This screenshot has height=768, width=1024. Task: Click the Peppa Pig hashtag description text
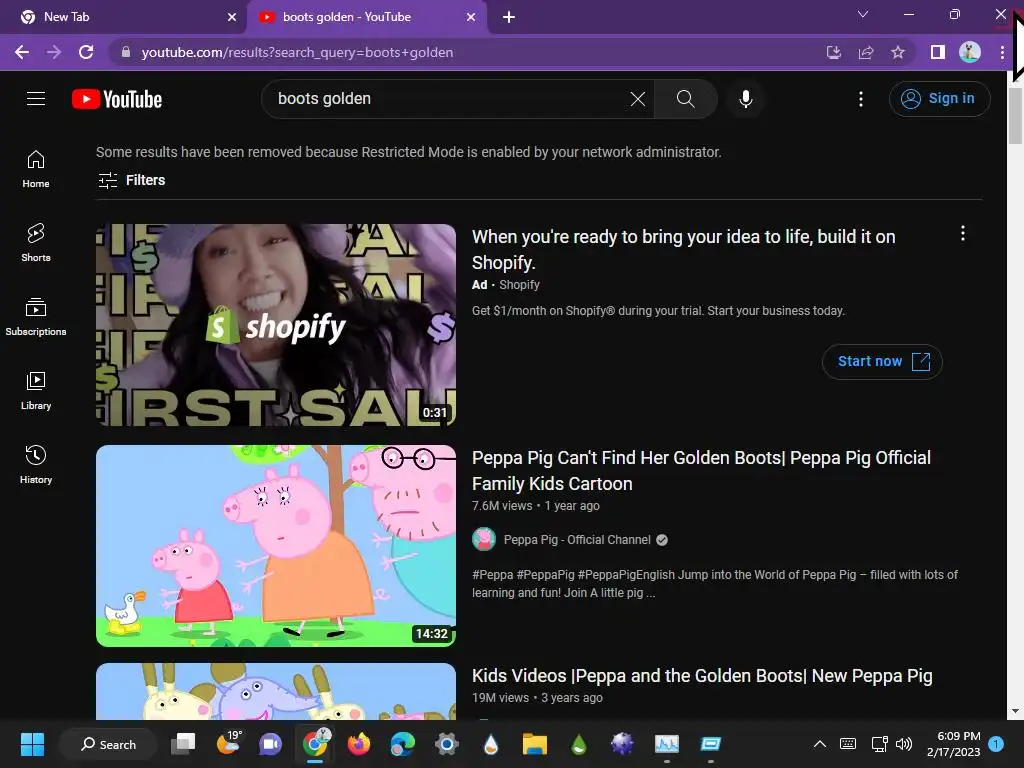click(714, 583)
